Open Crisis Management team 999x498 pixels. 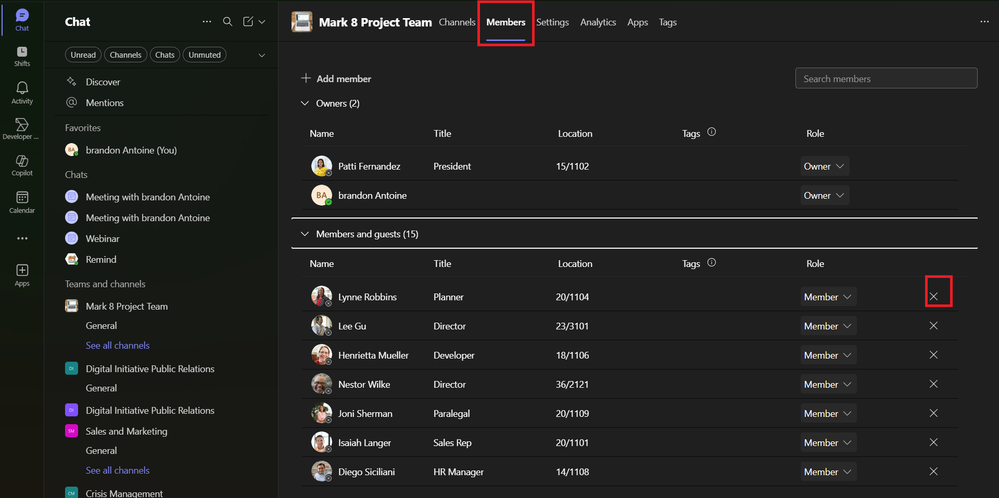pos(124,493)
